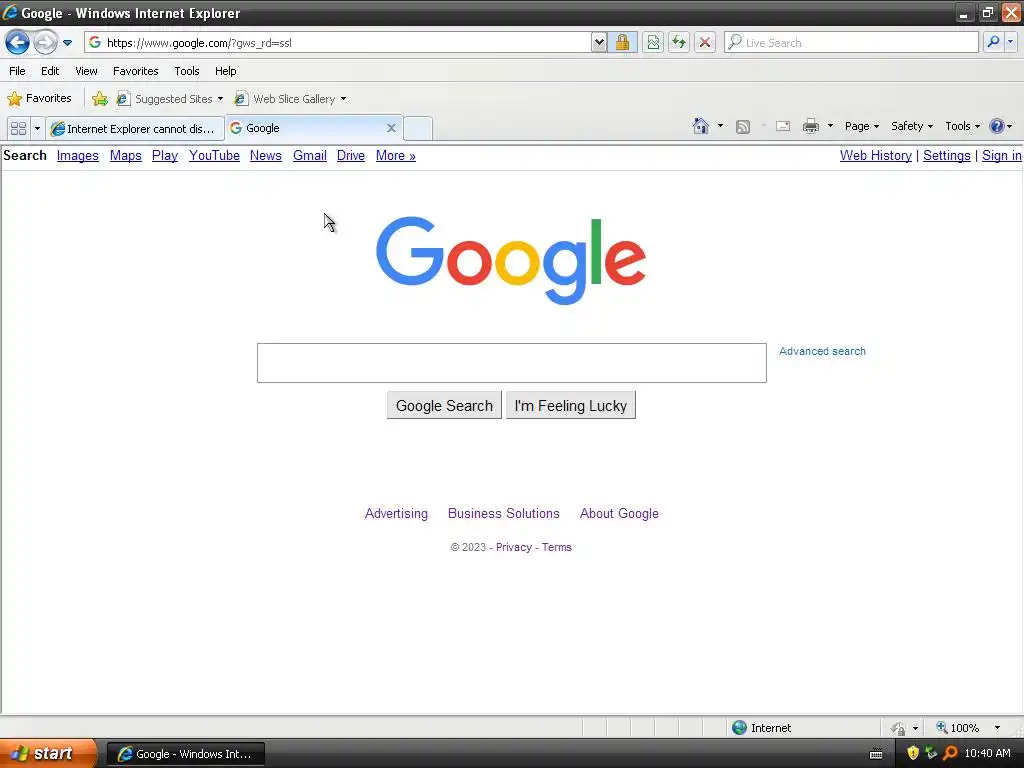Print the page with the printer icon
1024x768 pixels.
point(810,126)
